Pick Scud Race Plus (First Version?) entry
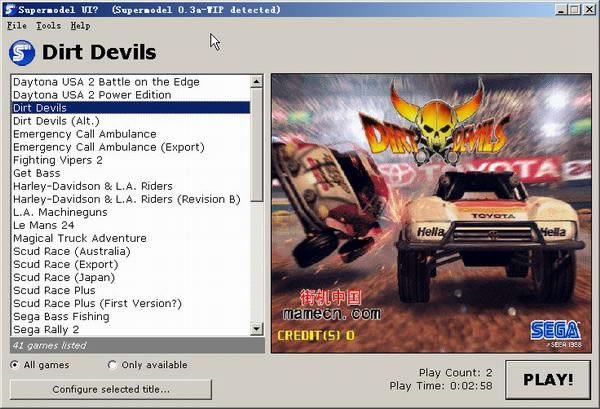Screen dimensions: 600x409 click(97, 304)
